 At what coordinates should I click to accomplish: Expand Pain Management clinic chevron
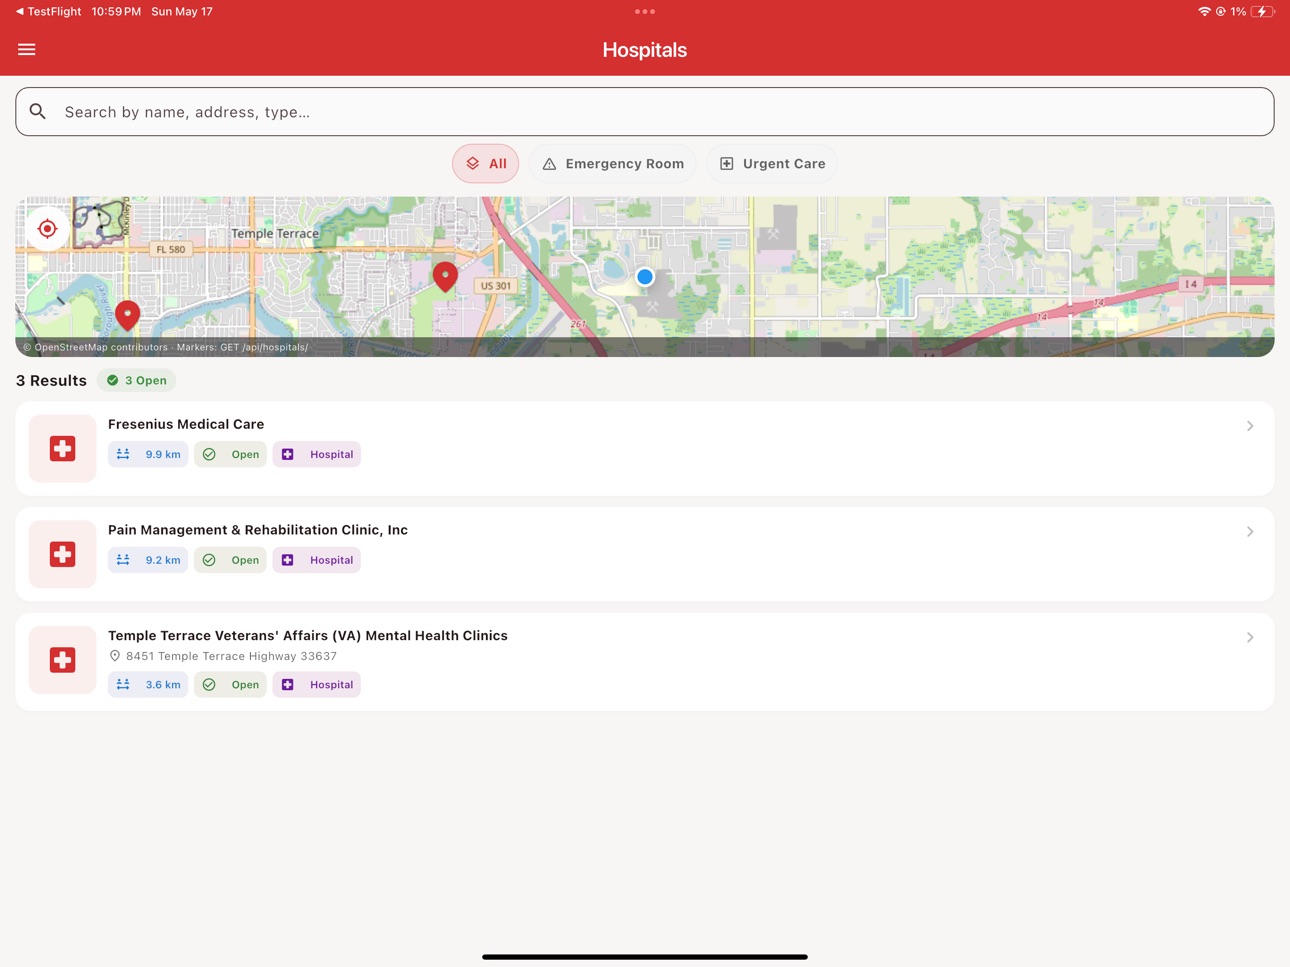[1250, 532]
